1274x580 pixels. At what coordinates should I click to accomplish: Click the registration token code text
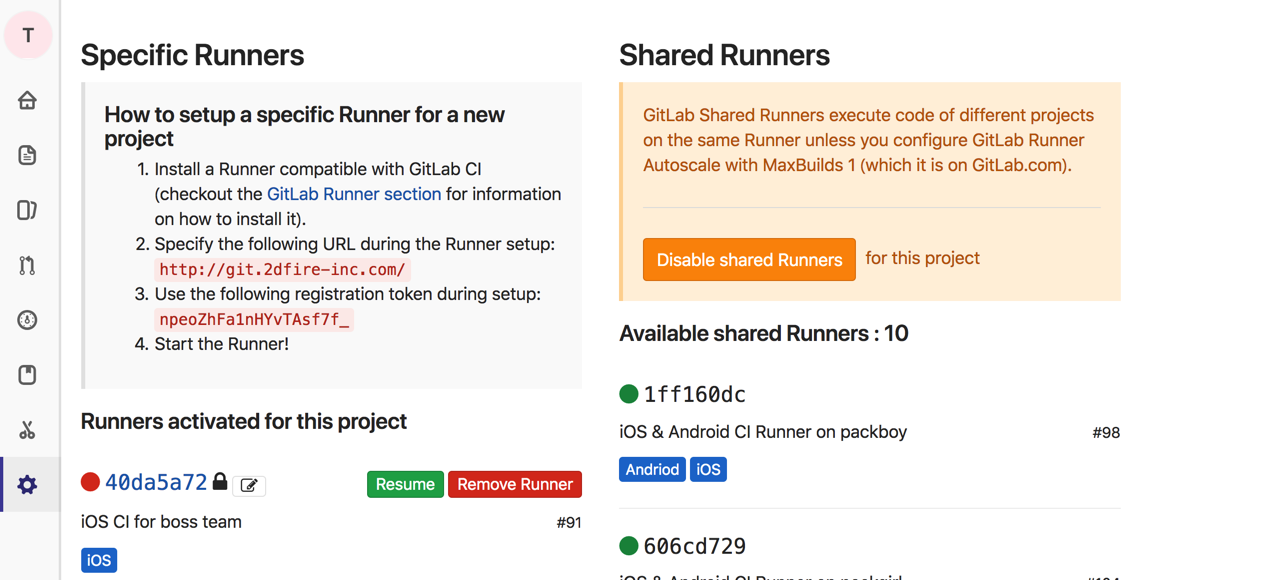coord(255,320)
